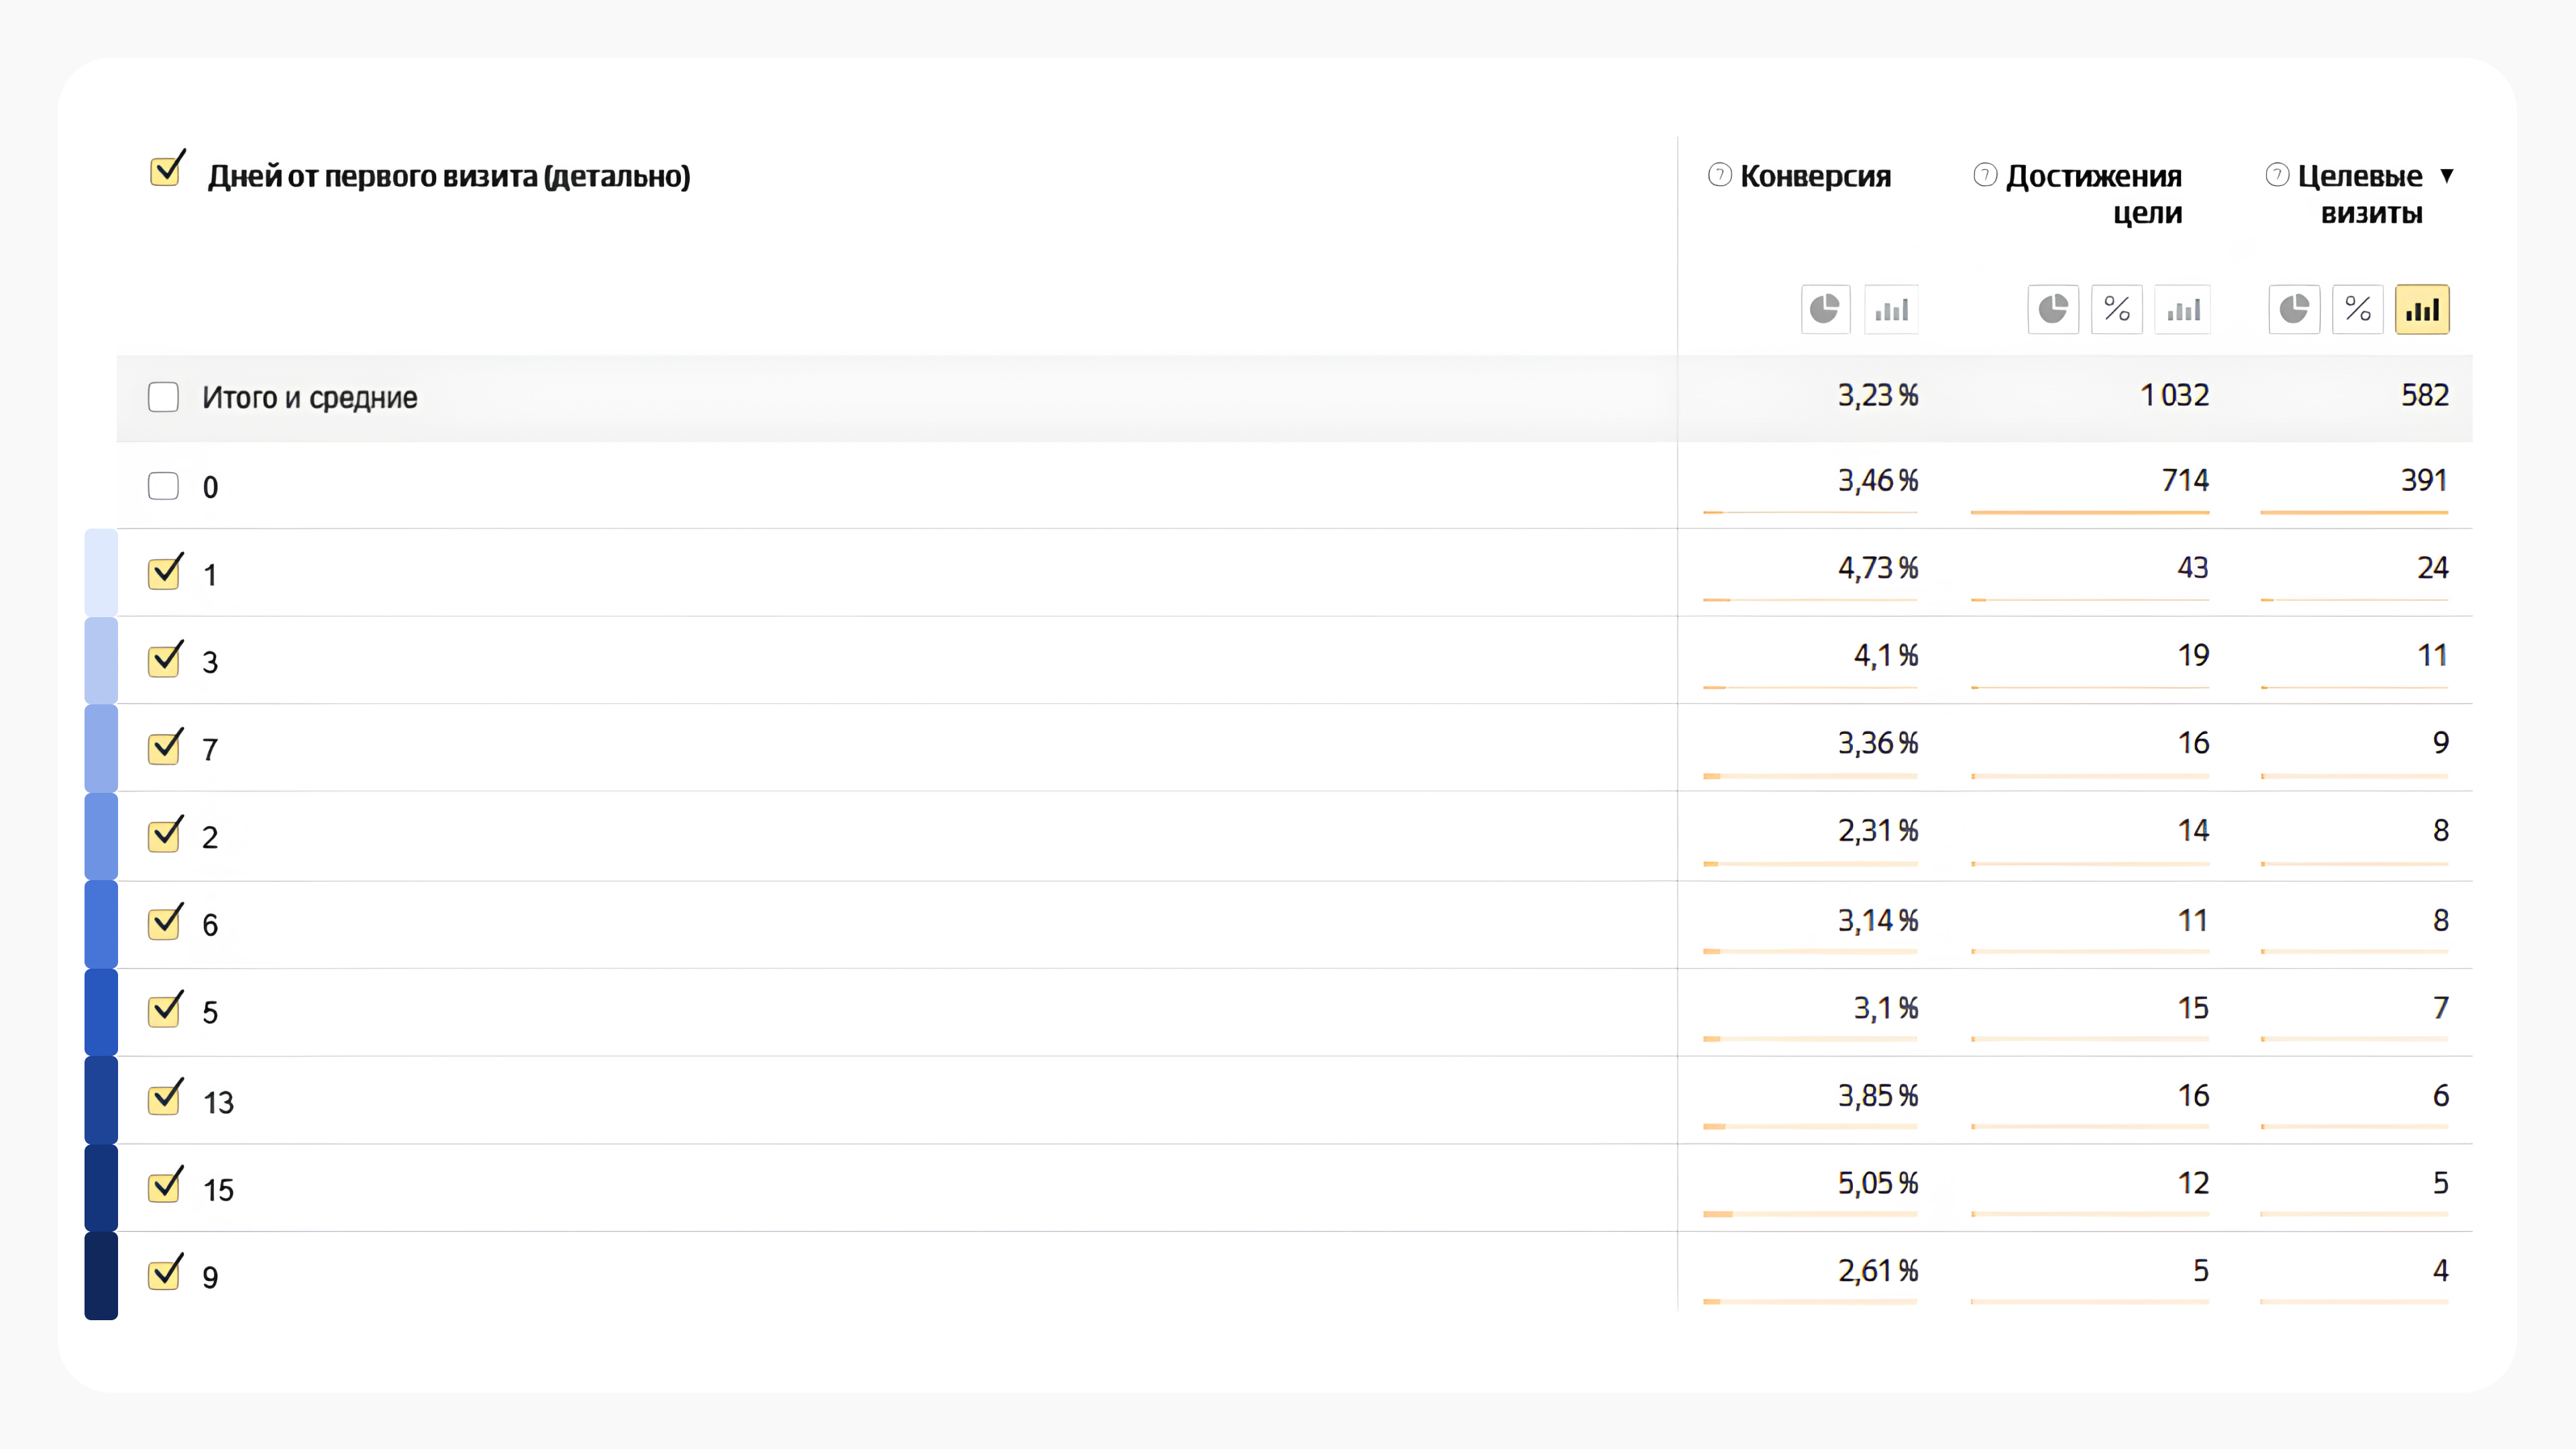The width and height of the screenshot is (2576, 1449).
Task: Sort by Целевые визиты column header
Action: pos(2360,194)
